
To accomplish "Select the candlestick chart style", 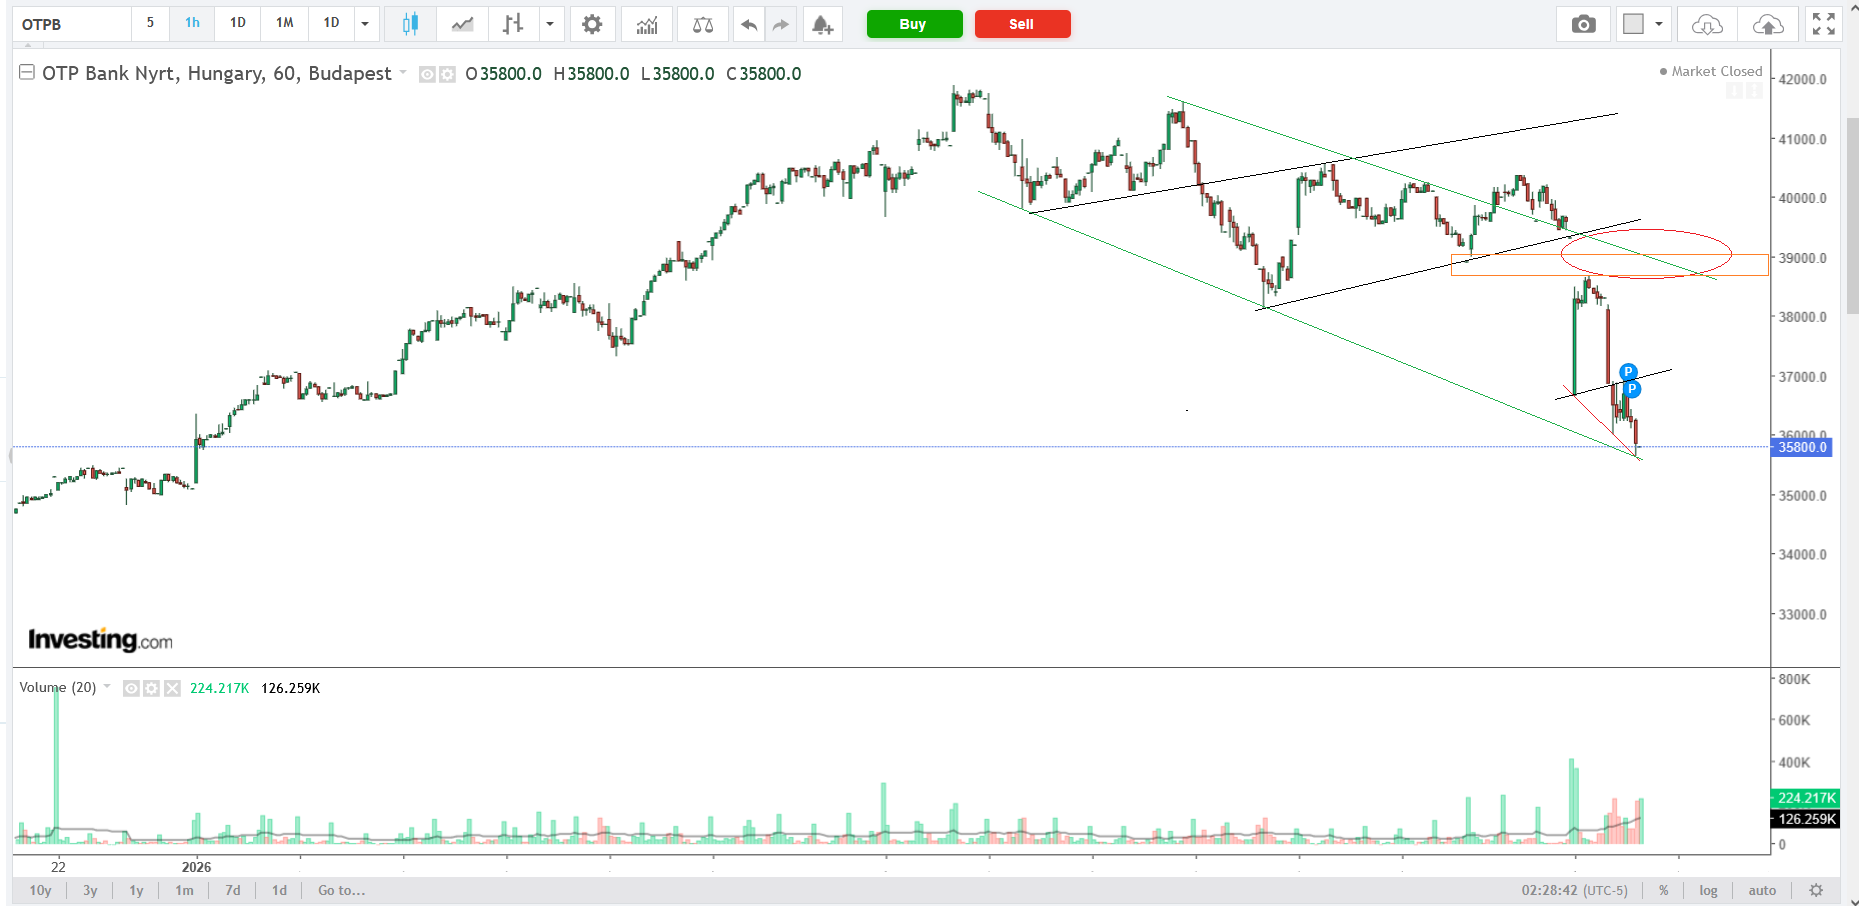I will [x=410, y=24].
